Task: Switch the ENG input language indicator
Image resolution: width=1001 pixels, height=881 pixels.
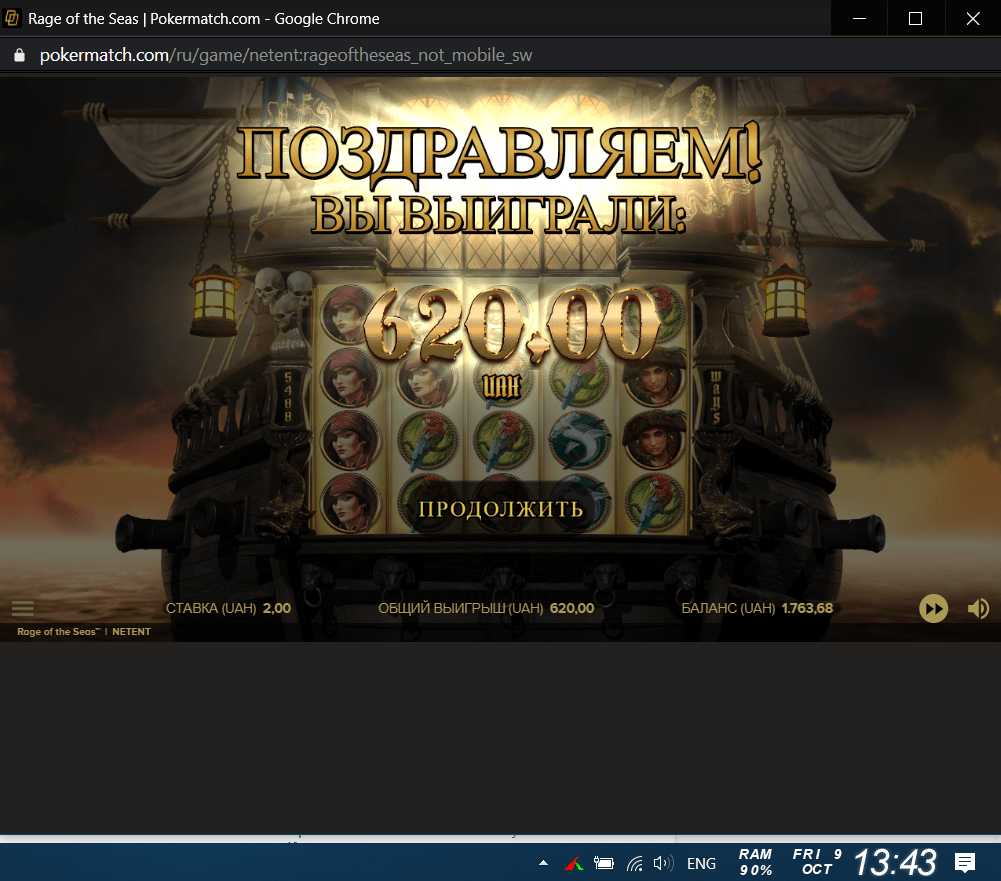Action: pos(701,864)
